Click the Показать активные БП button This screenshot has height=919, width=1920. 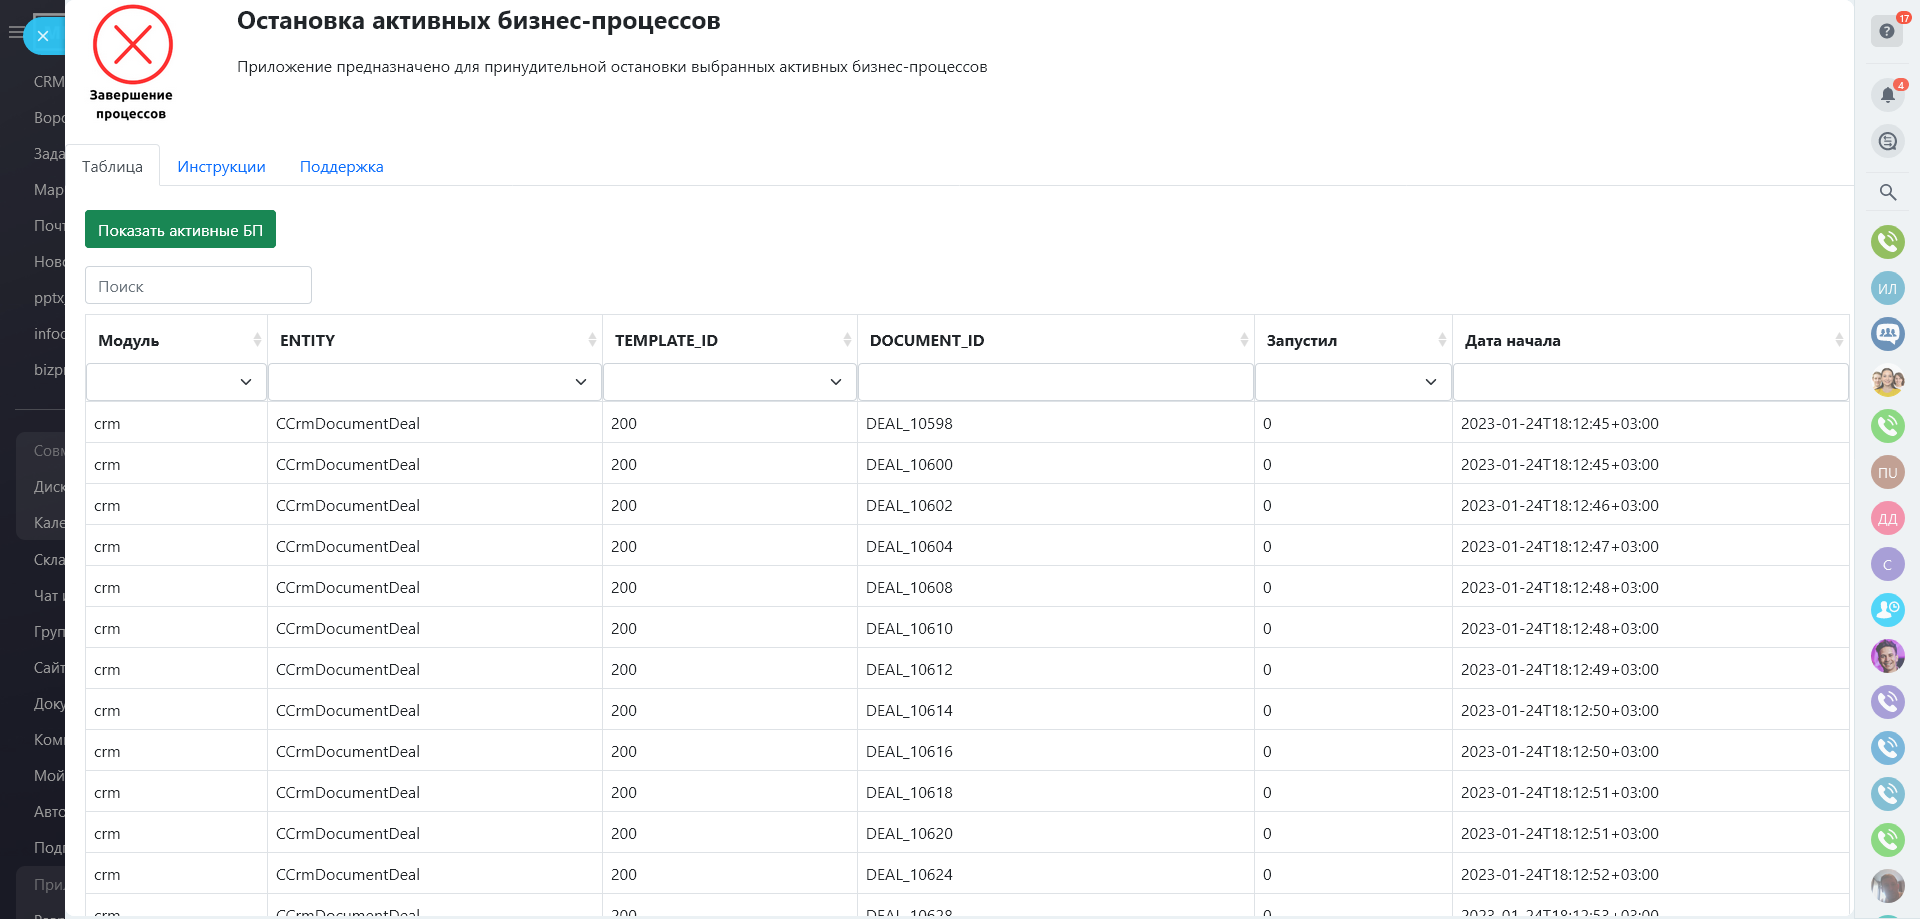click(x=180, y=230)
